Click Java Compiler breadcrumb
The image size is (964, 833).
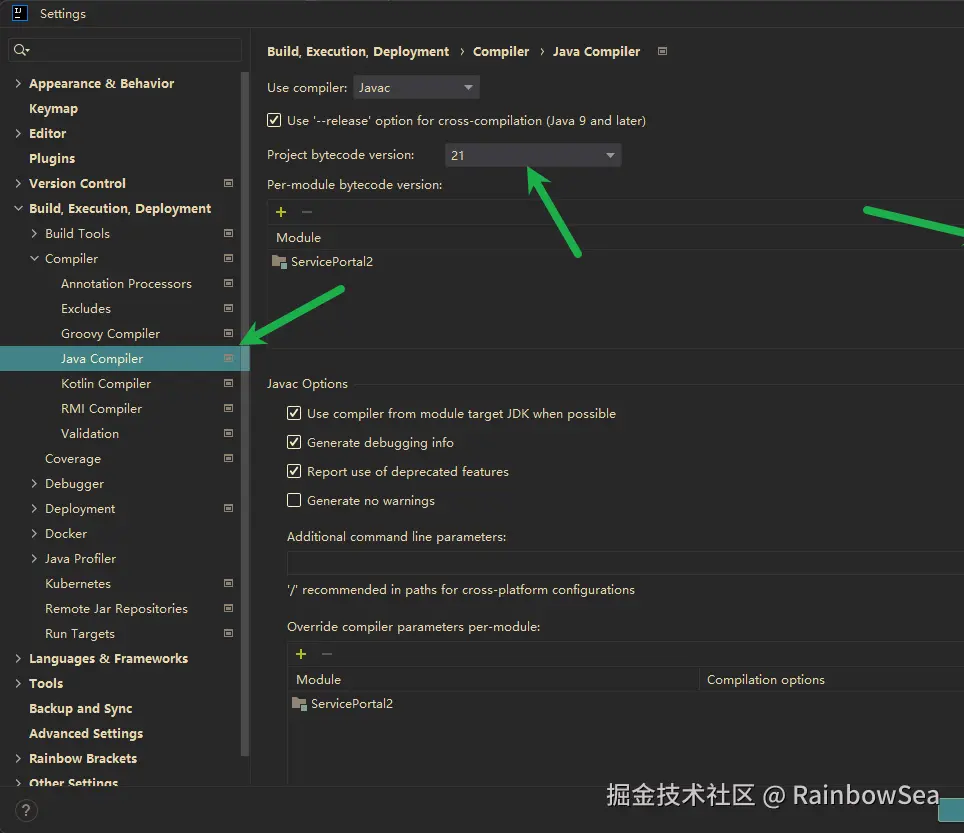coord(596,52)
